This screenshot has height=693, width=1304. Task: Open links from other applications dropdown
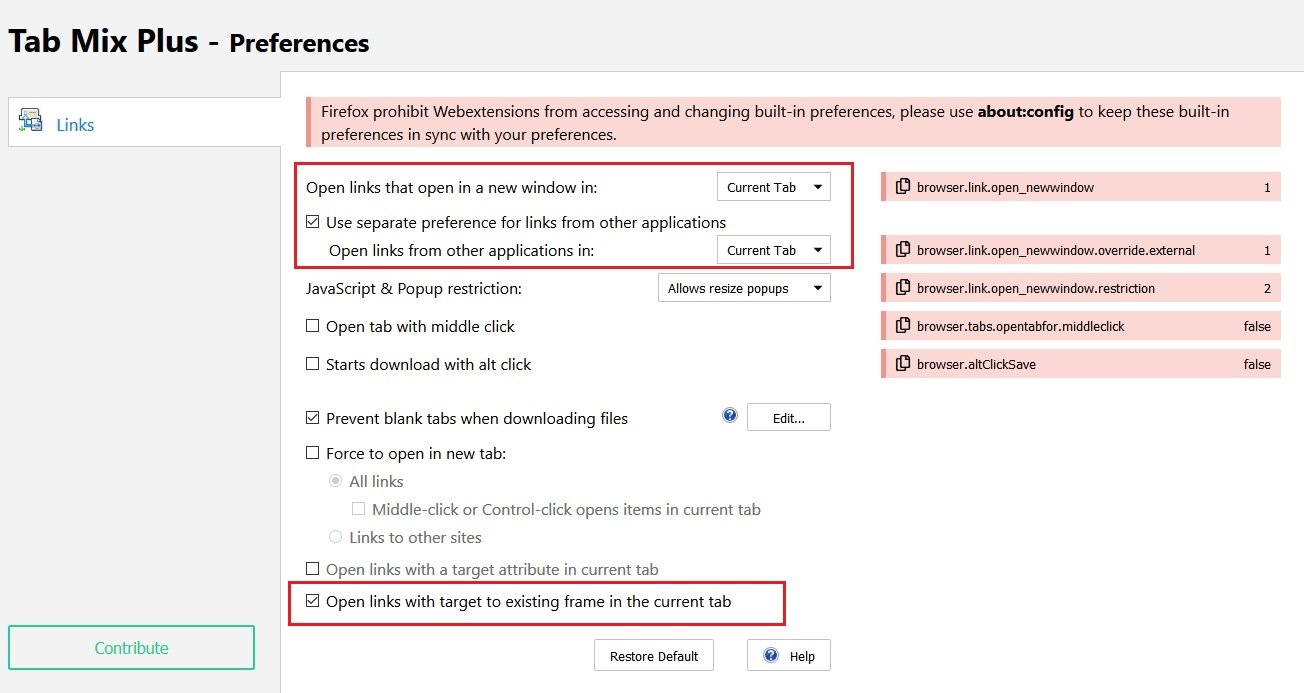(x=773, y=250)
